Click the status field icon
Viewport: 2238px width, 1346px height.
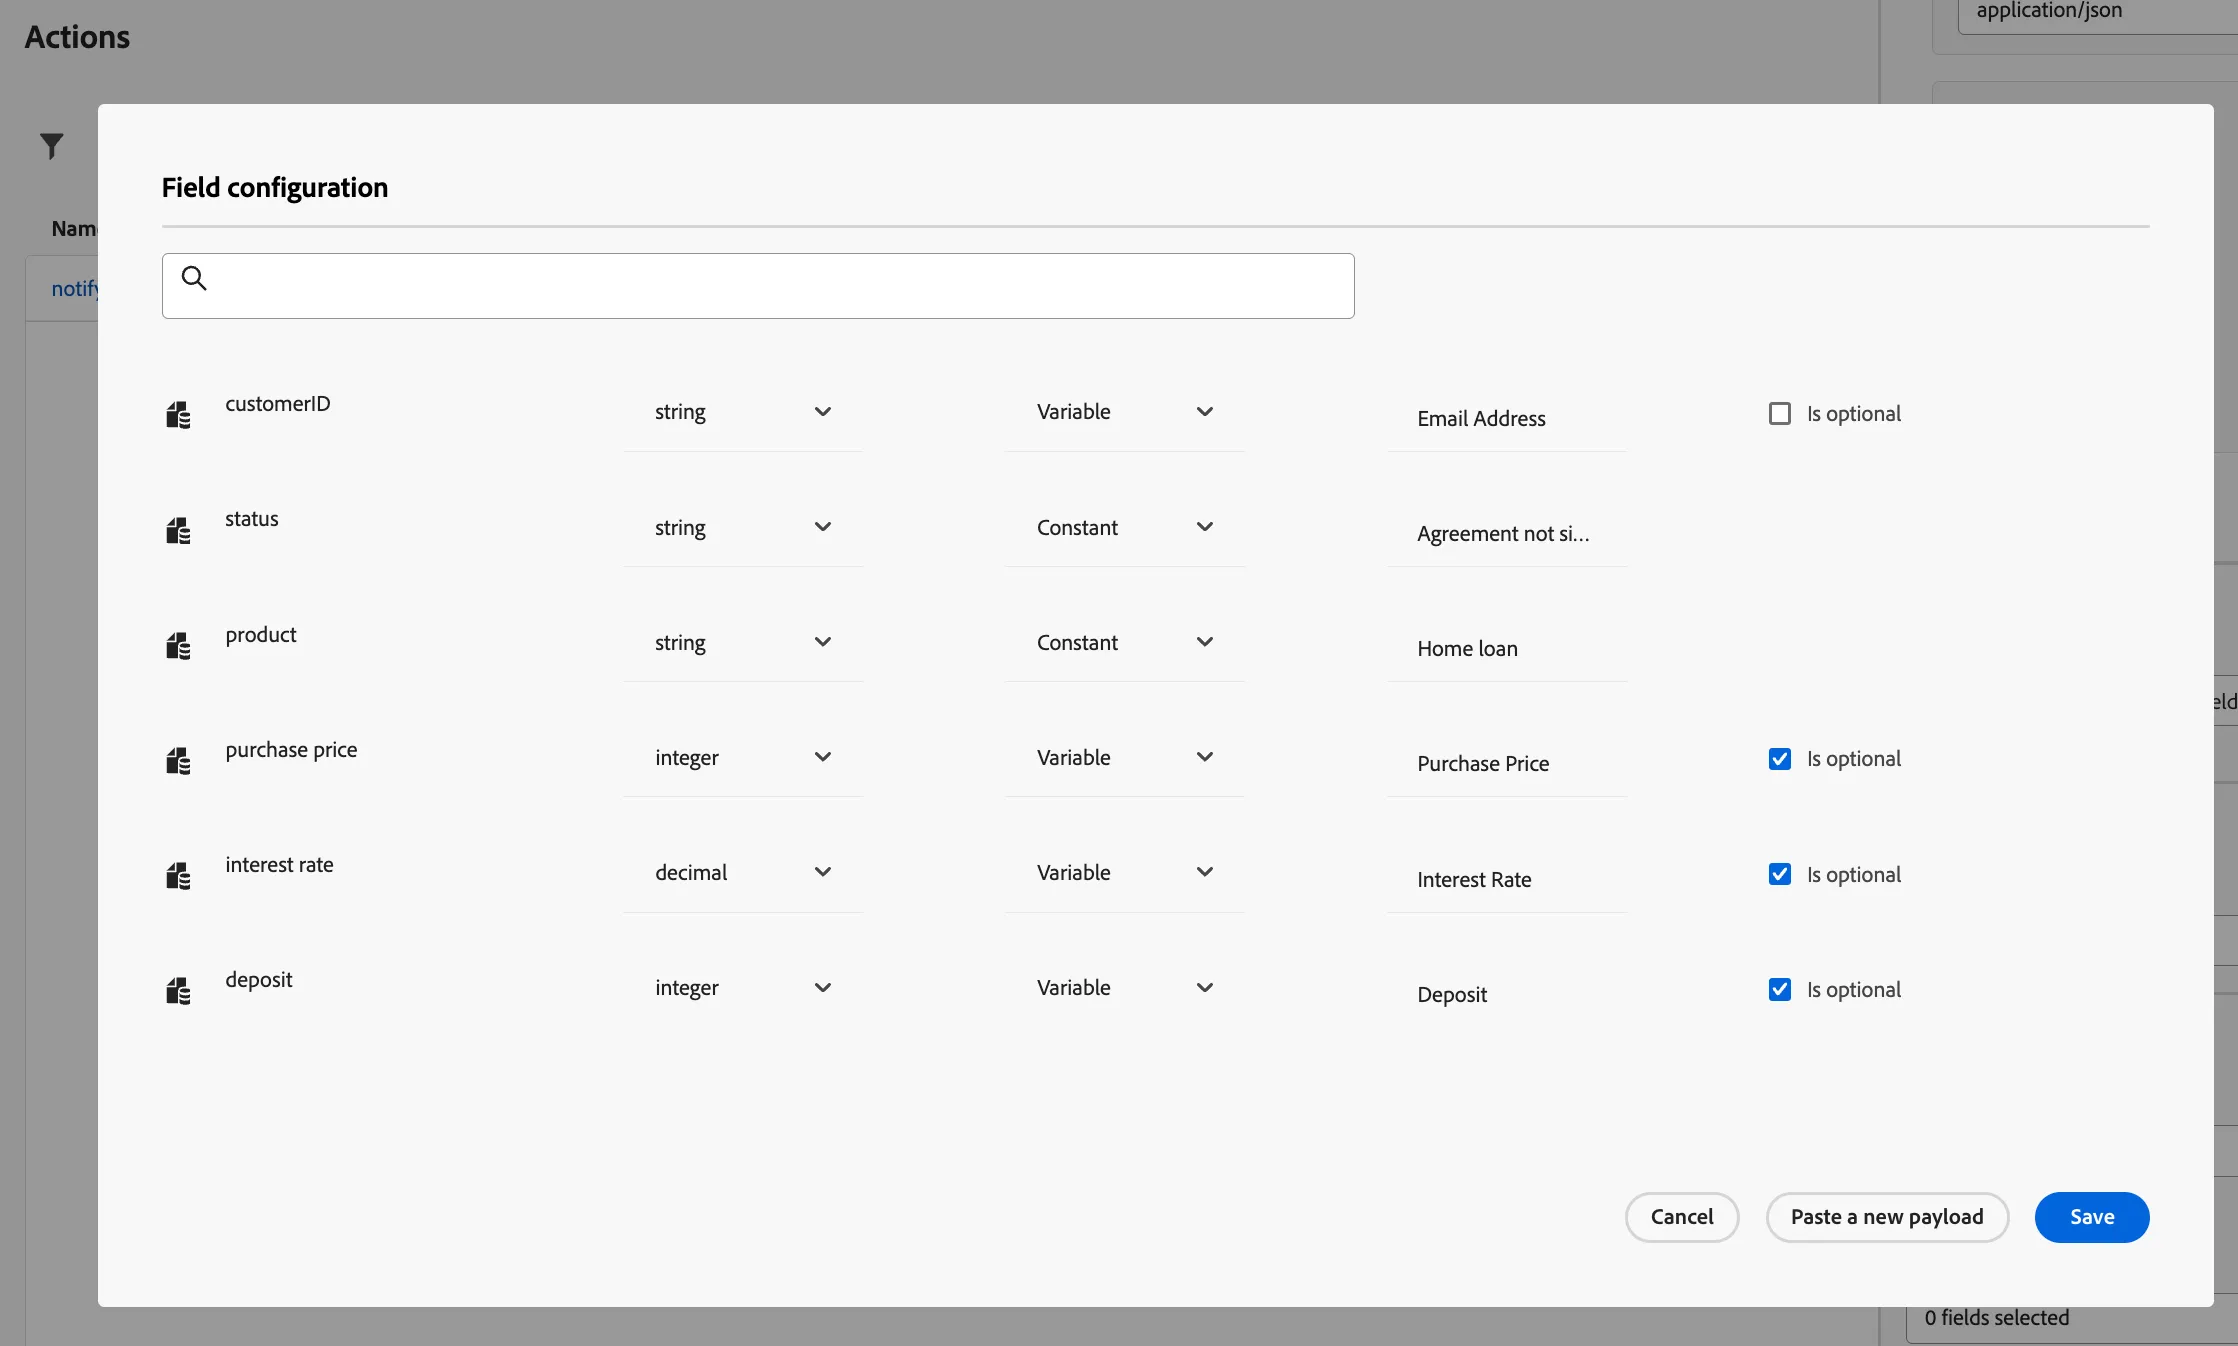(178, 530)
